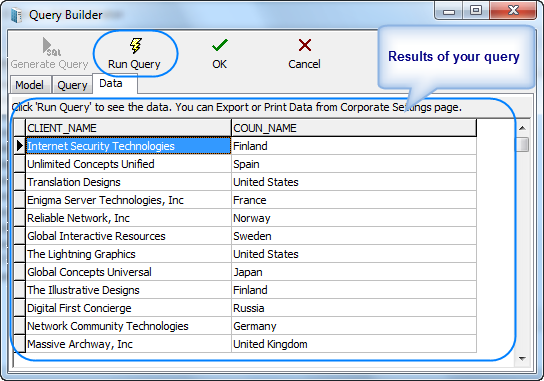Select the Enigma Server Technologies, Inc cell

tap(128, 200)
